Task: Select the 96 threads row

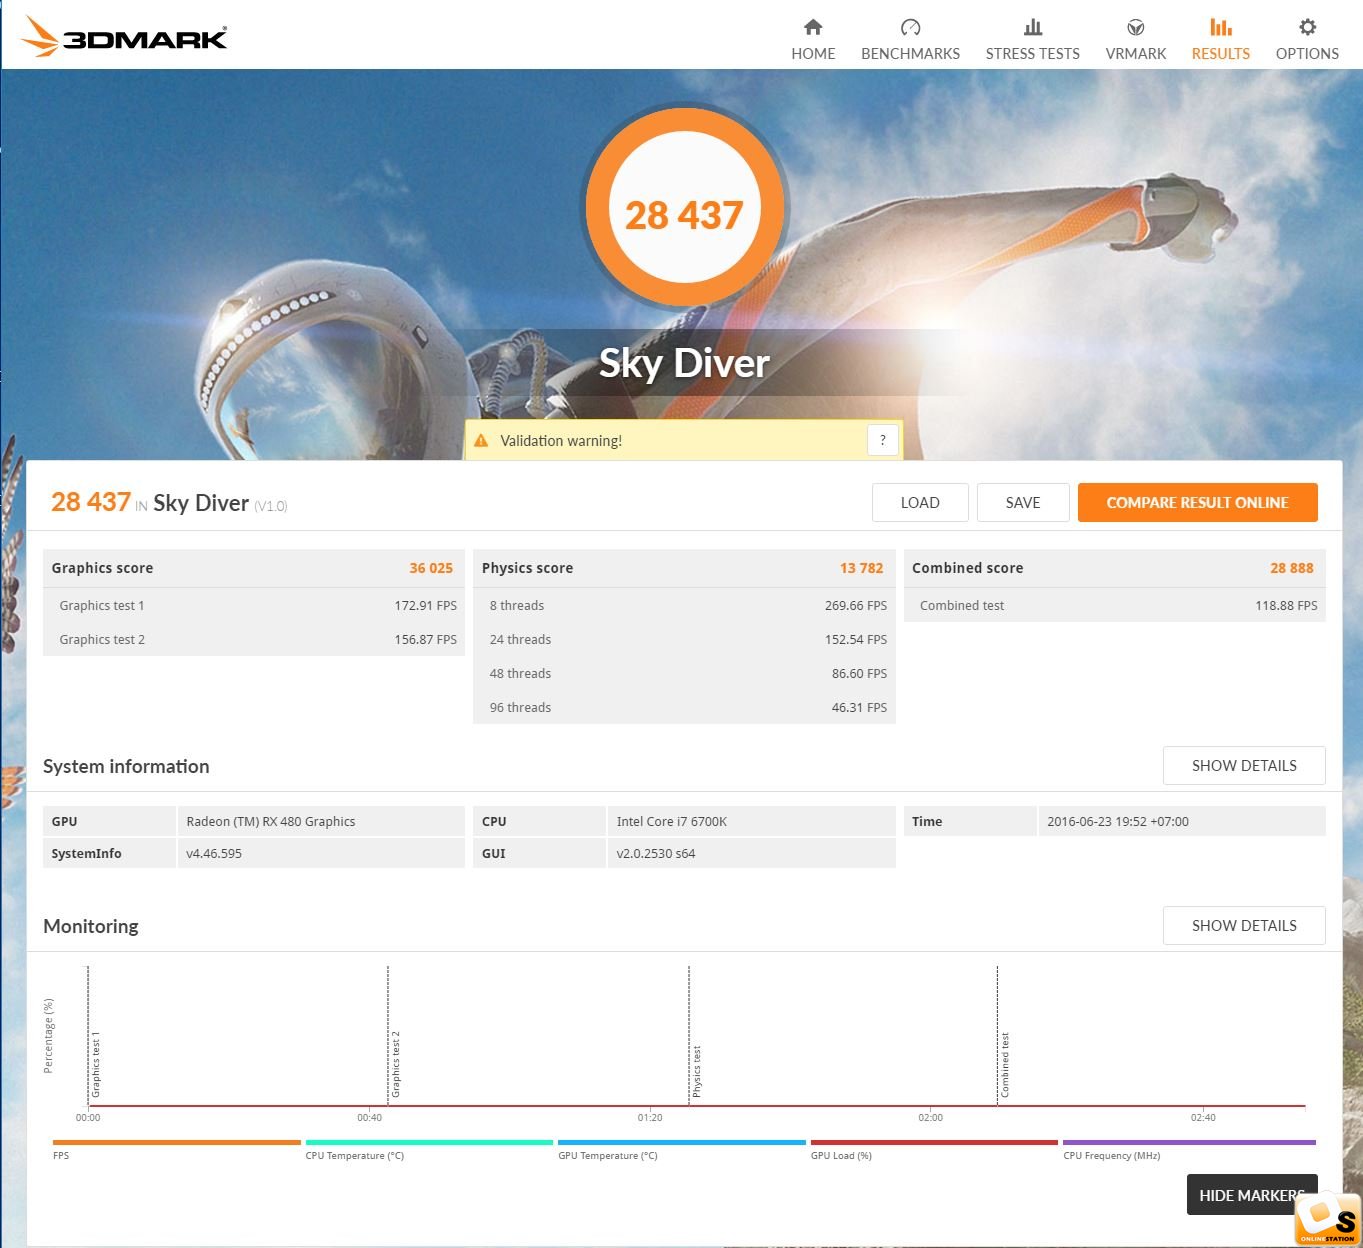Action: [x=684, y=707]
